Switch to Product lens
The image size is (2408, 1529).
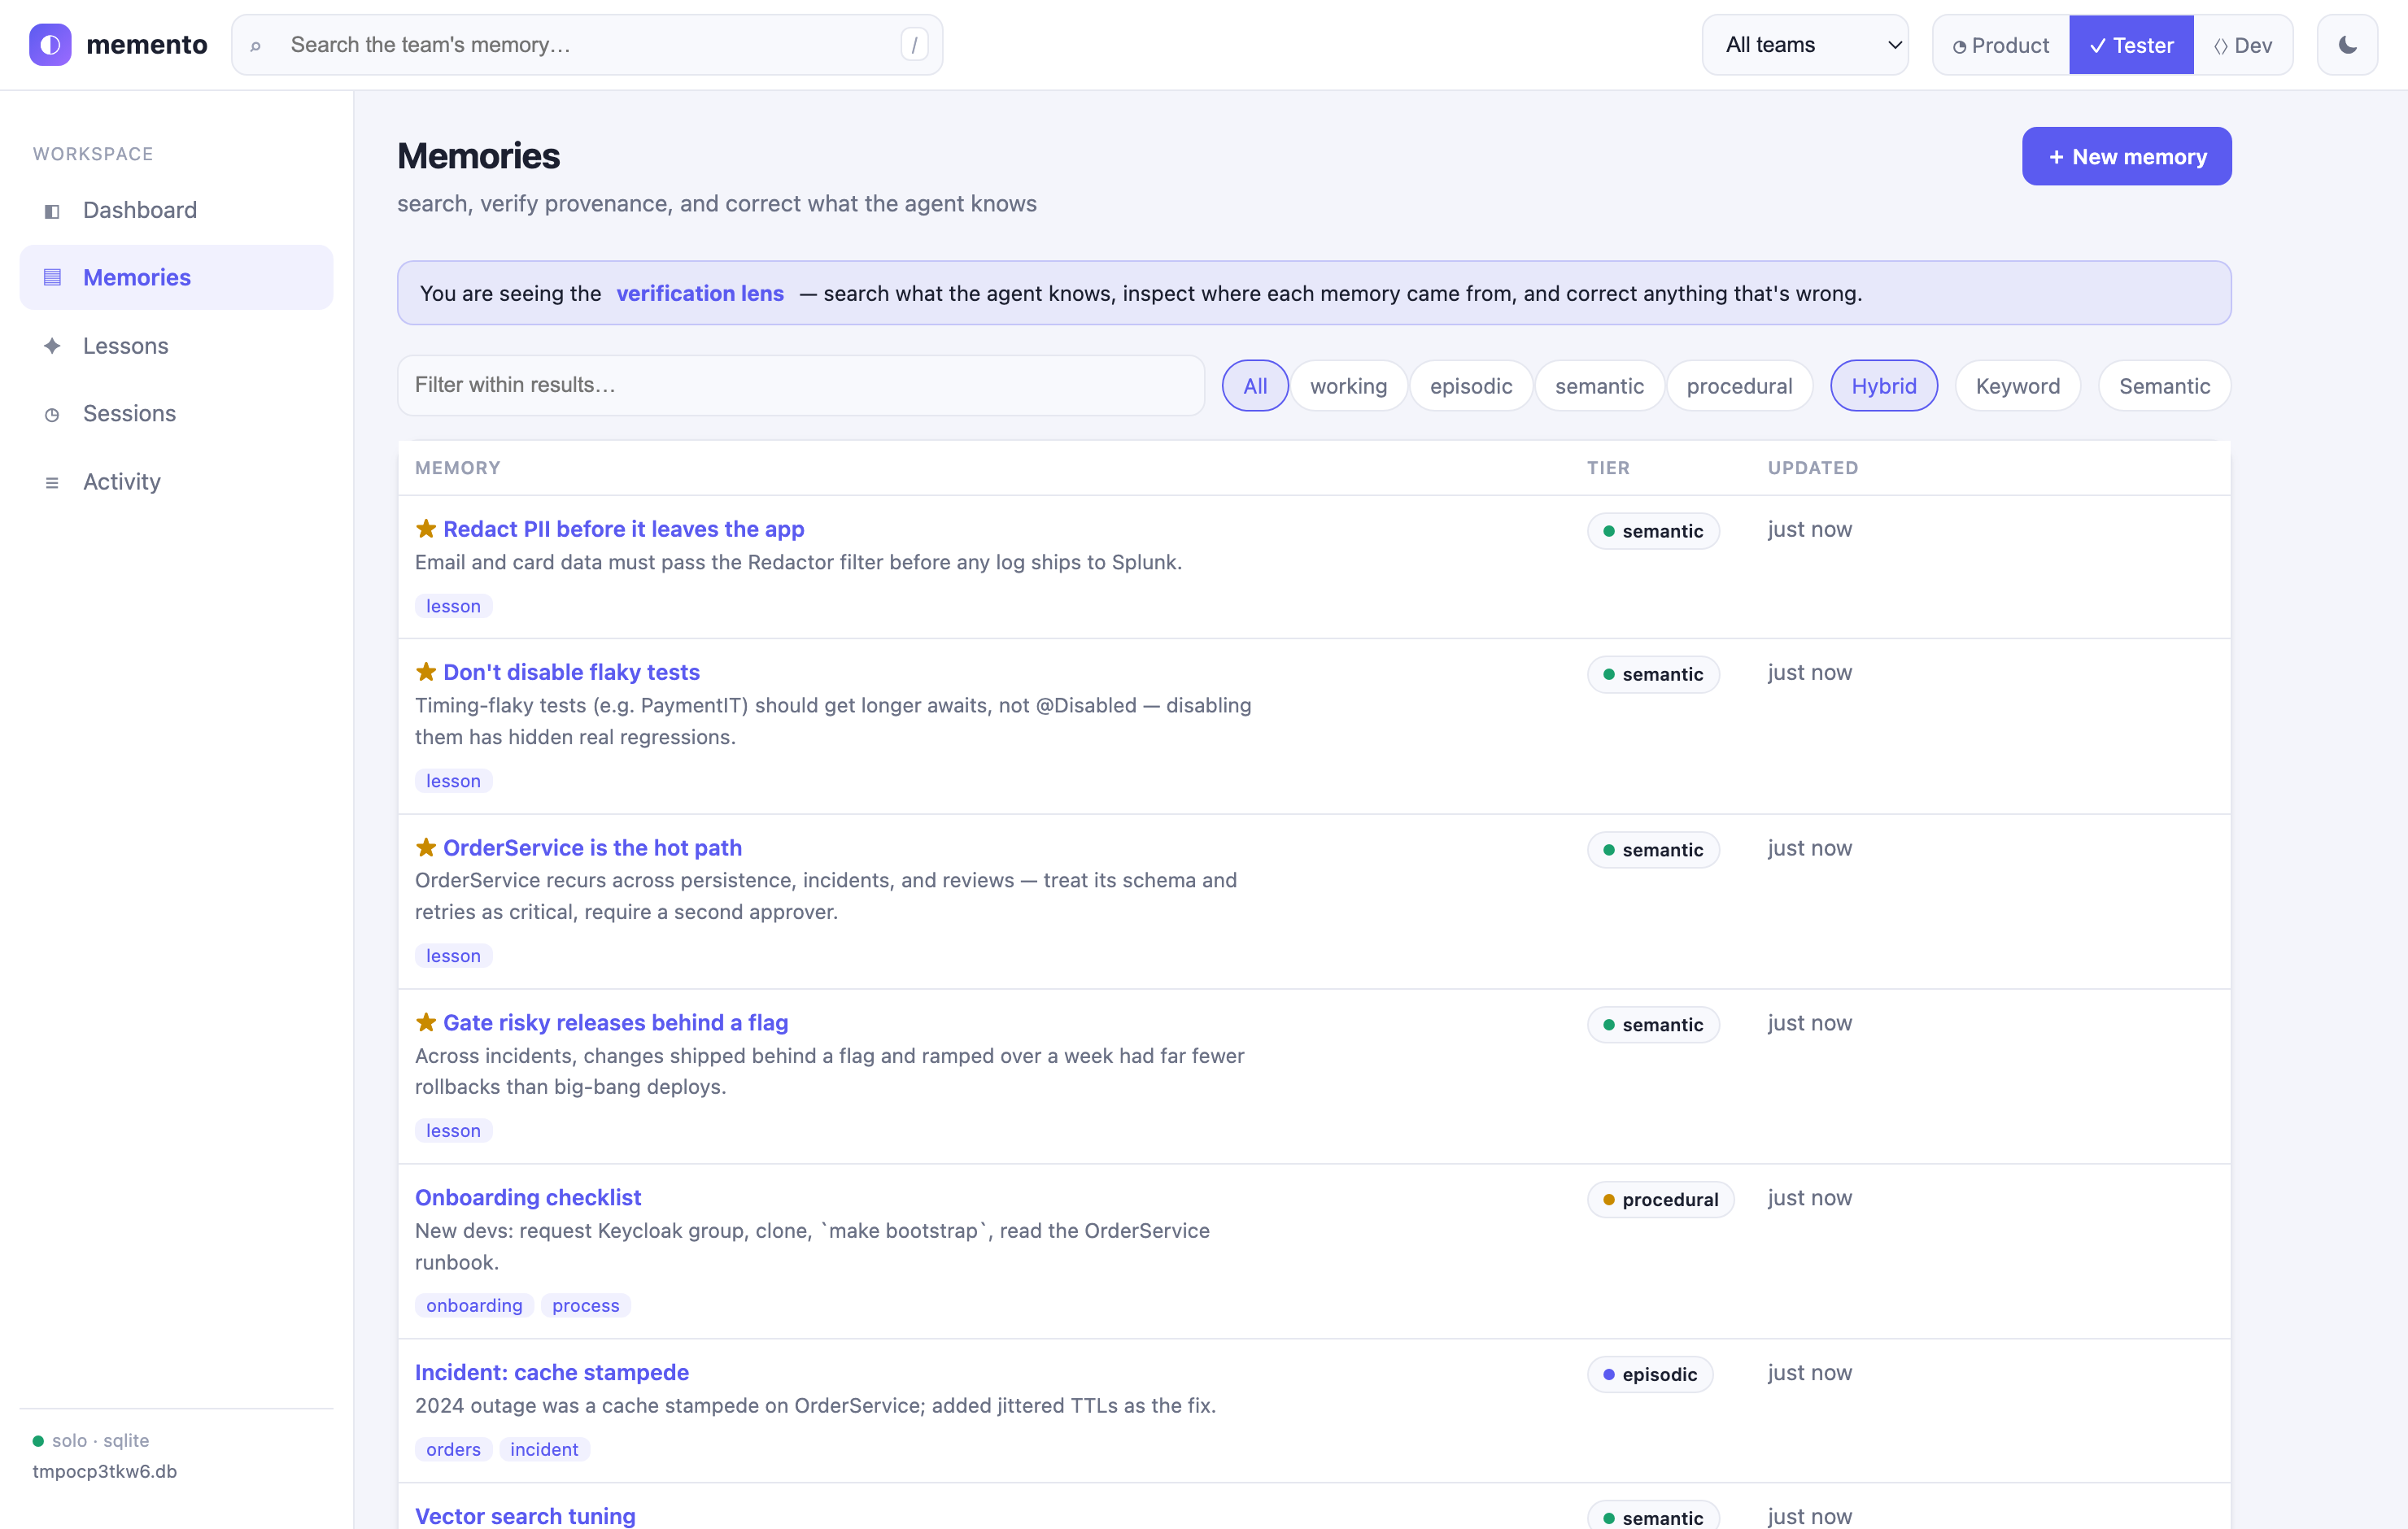click(x=2001, y=45)
